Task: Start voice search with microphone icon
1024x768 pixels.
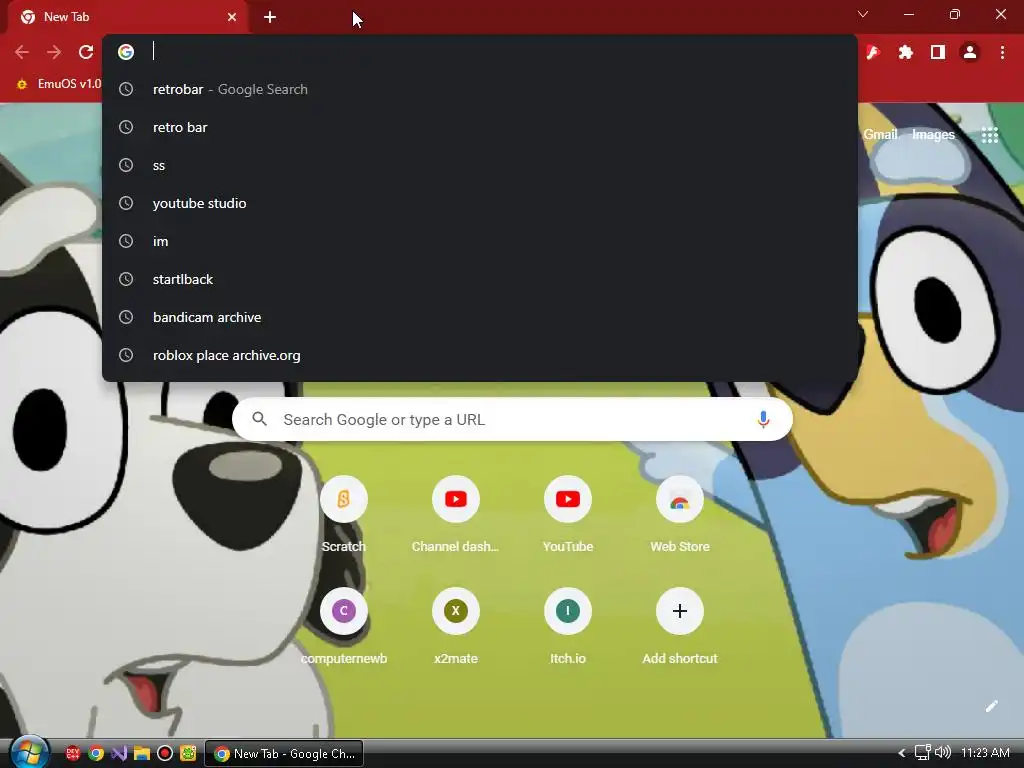Action: [x=763, y=419]
